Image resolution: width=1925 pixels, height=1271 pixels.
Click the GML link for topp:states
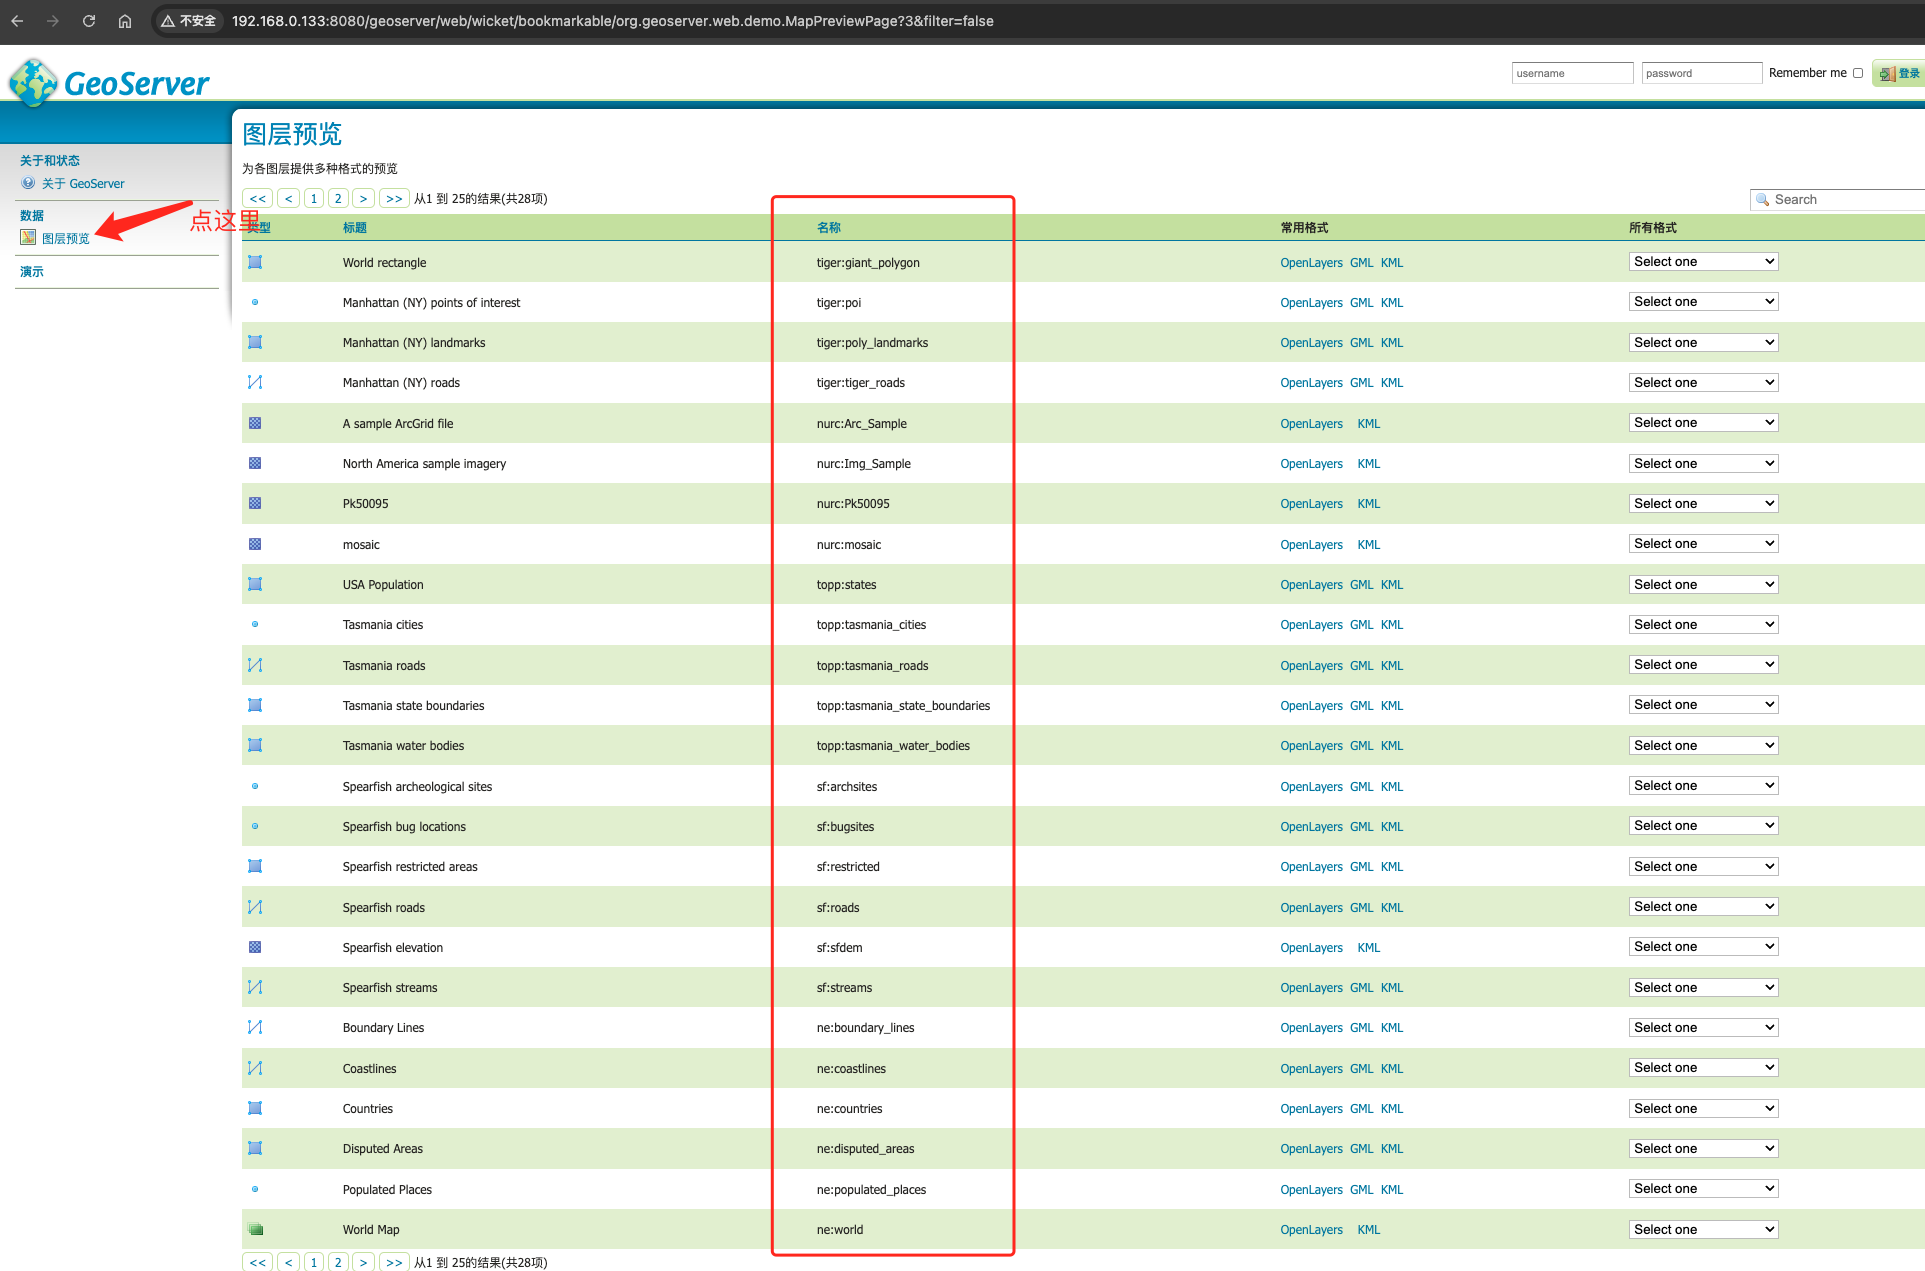pyautogui.click(x=1361, y=585)
